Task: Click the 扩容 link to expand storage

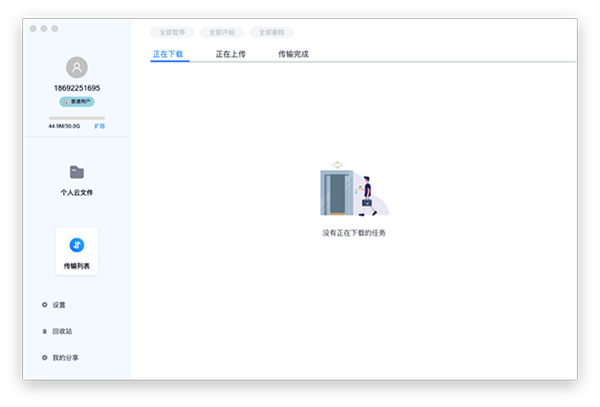Action: pyautogui.click(x=99, y=127)
